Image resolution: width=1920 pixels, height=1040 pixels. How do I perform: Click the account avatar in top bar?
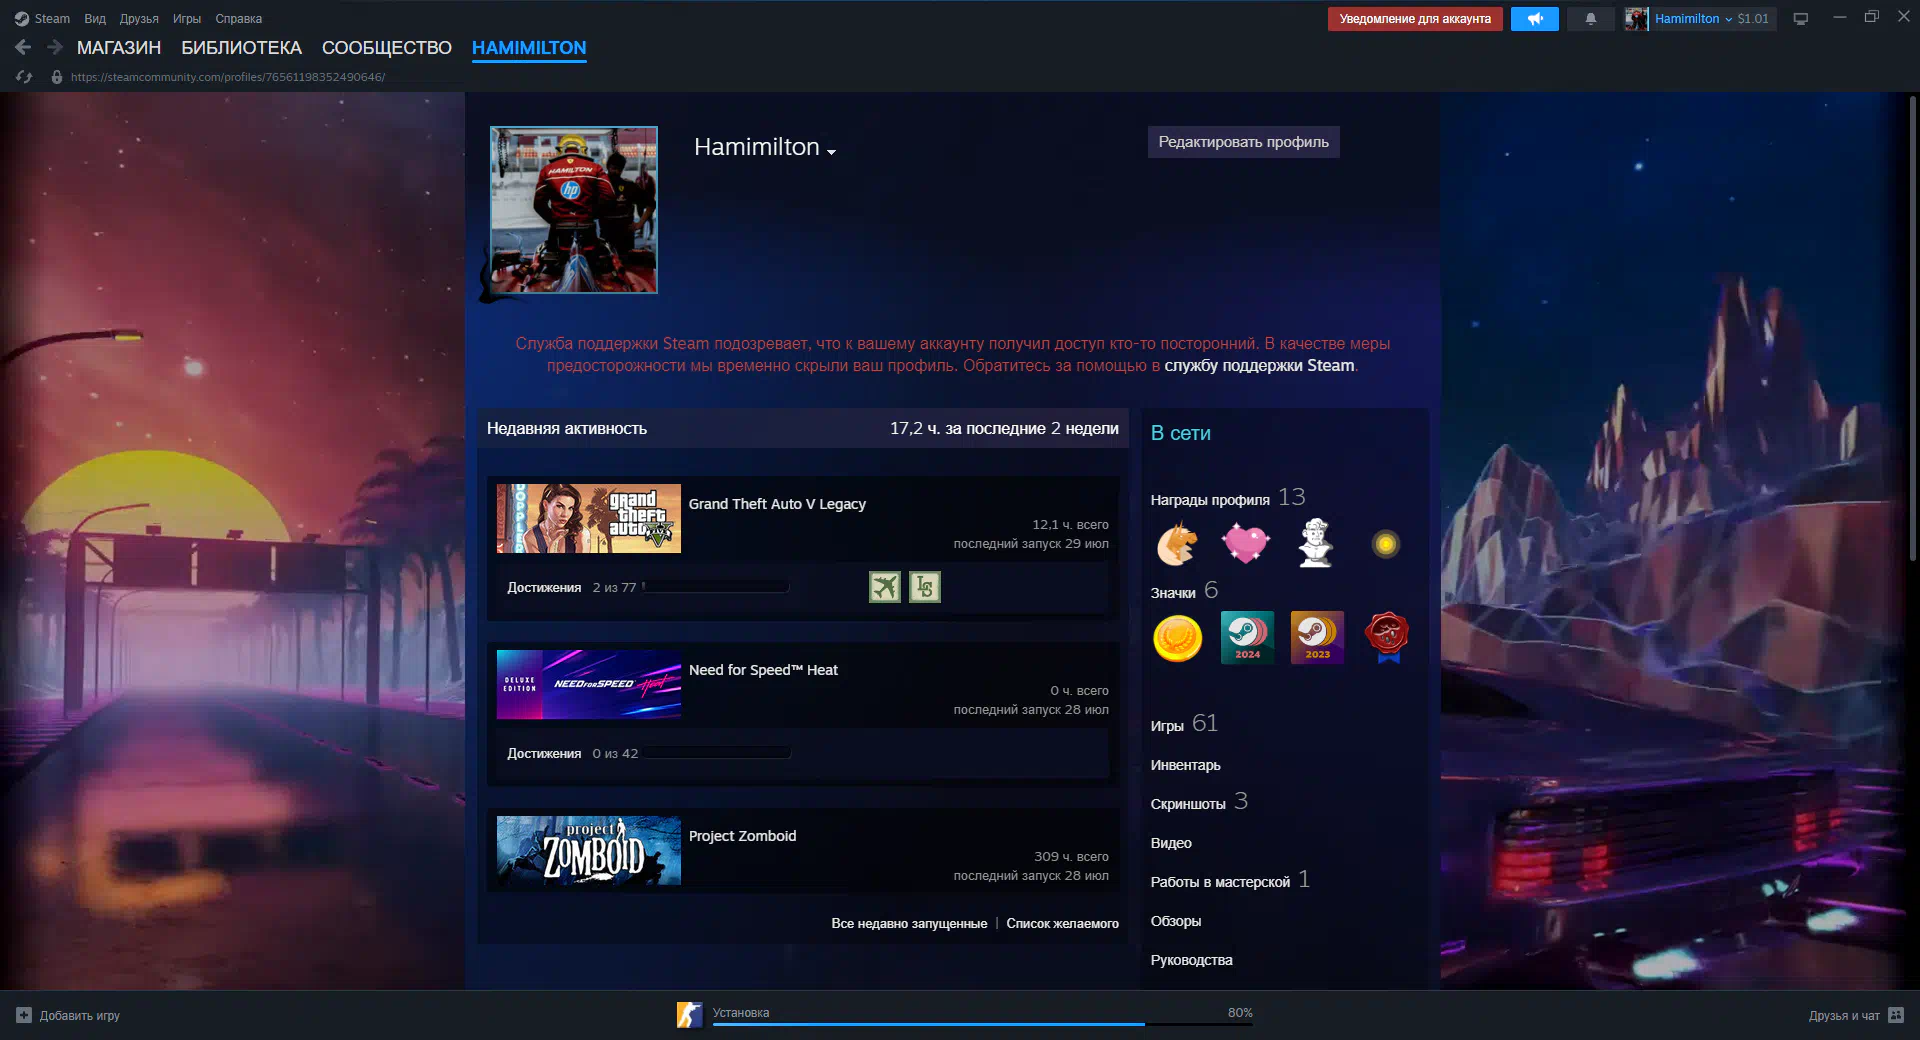(1636, 18)
